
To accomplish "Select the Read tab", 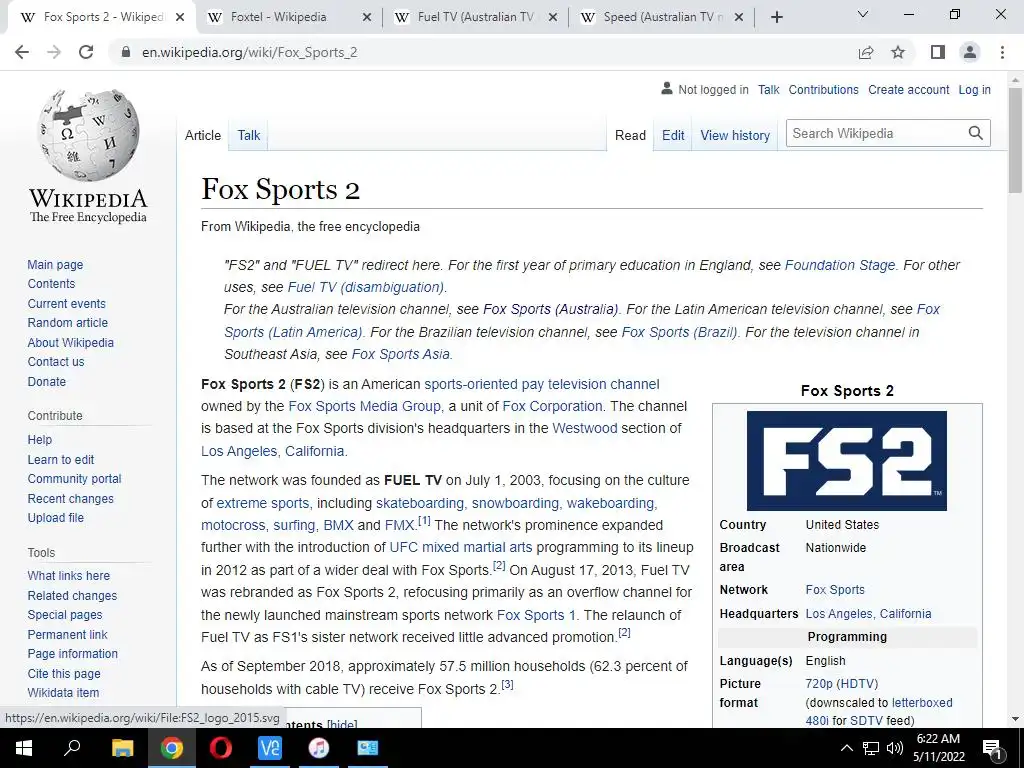I will pyautogui.click(x=630, y=135).
